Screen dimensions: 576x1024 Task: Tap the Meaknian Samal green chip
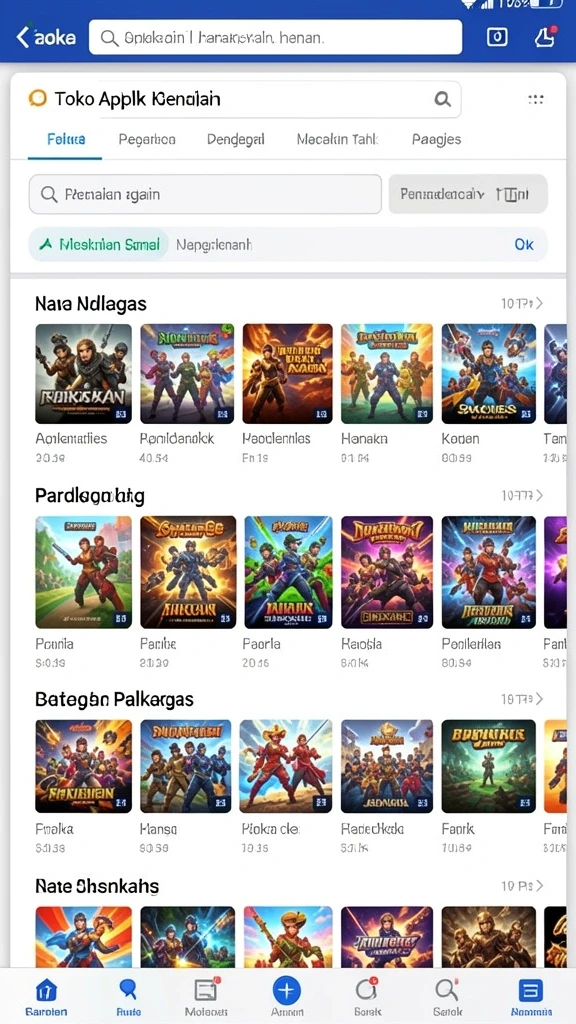tap(99, 244)
